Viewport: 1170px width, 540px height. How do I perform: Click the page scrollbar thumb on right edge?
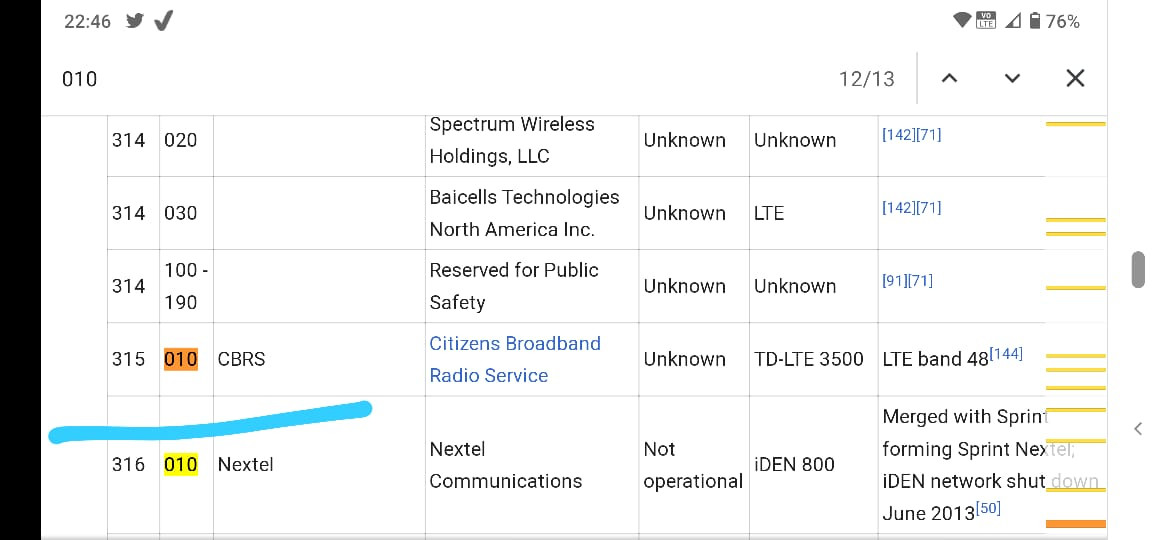[x=1138, y=269]
